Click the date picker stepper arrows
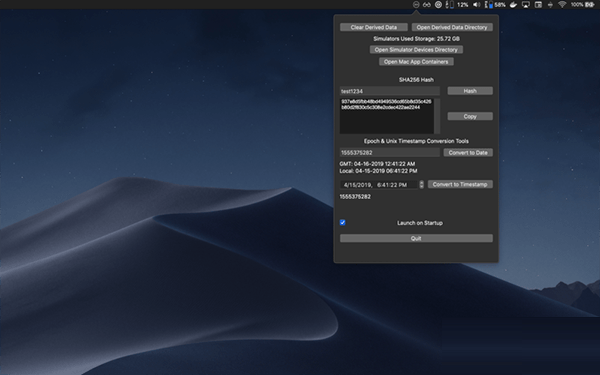600x375 pixels. (421, 184)
